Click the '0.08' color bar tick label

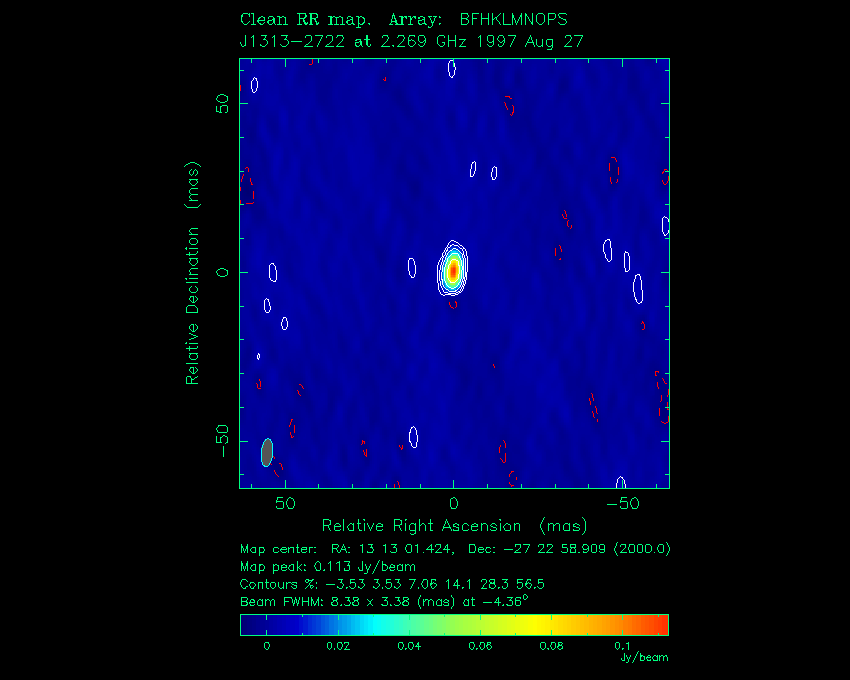tap(551, 646)
